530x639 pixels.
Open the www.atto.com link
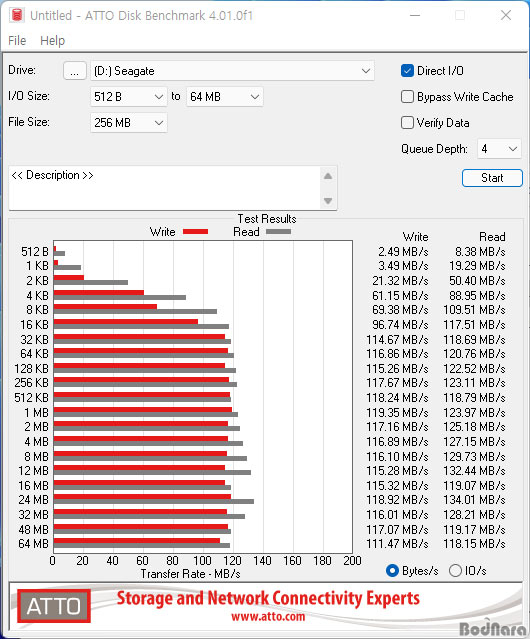[x=268, y=617]
